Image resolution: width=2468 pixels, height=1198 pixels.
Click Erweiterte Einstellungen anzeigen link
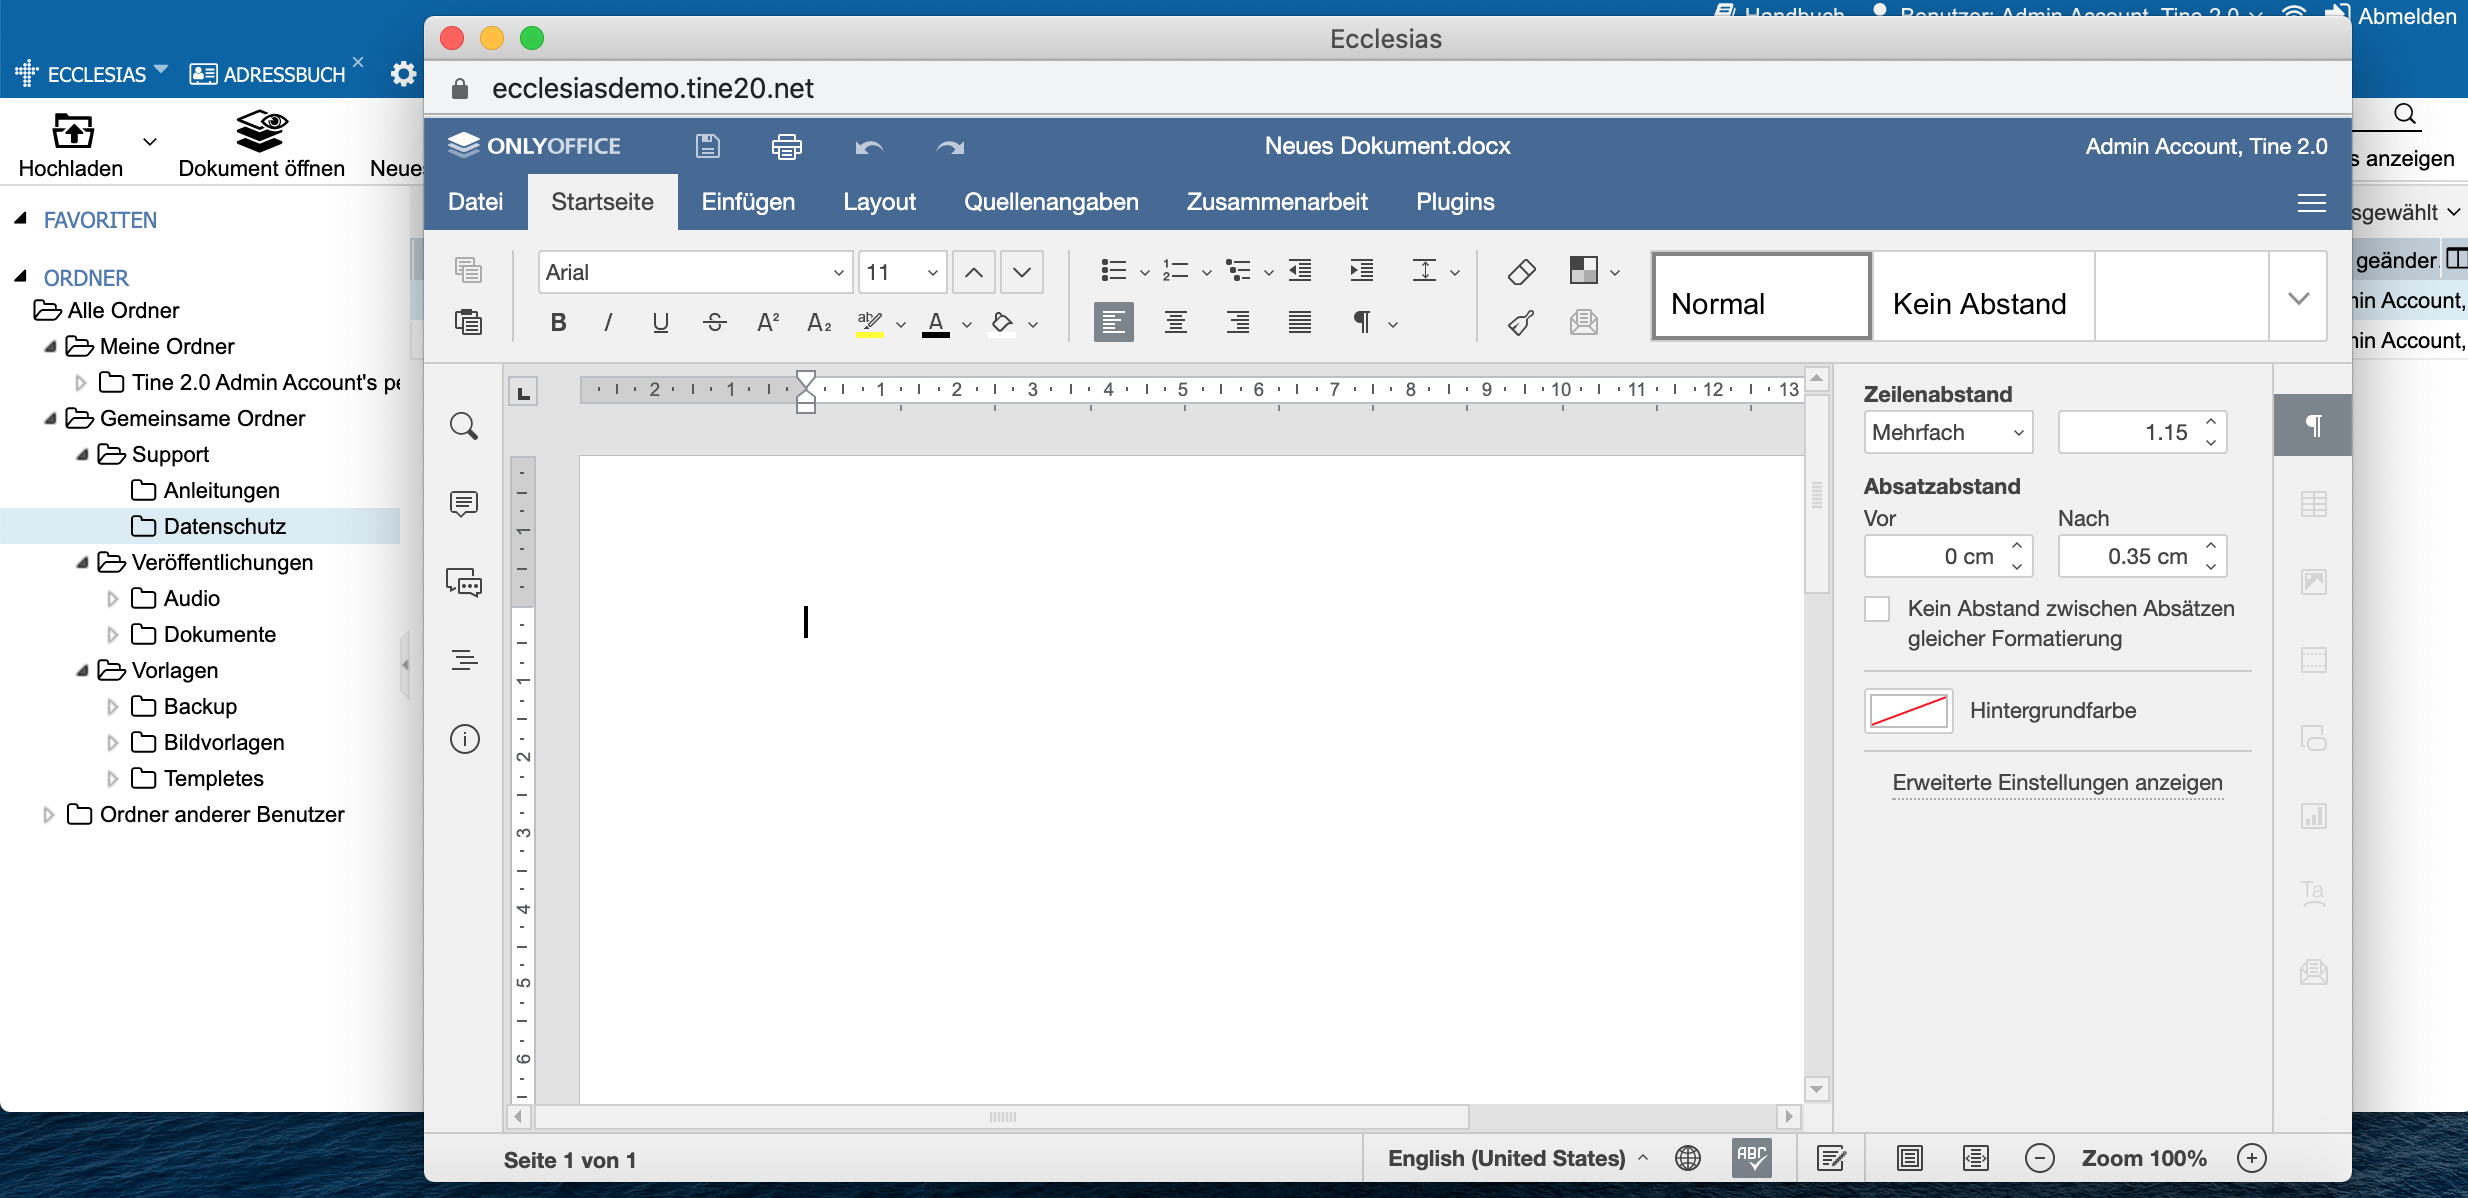click(x=2057, y=783)
